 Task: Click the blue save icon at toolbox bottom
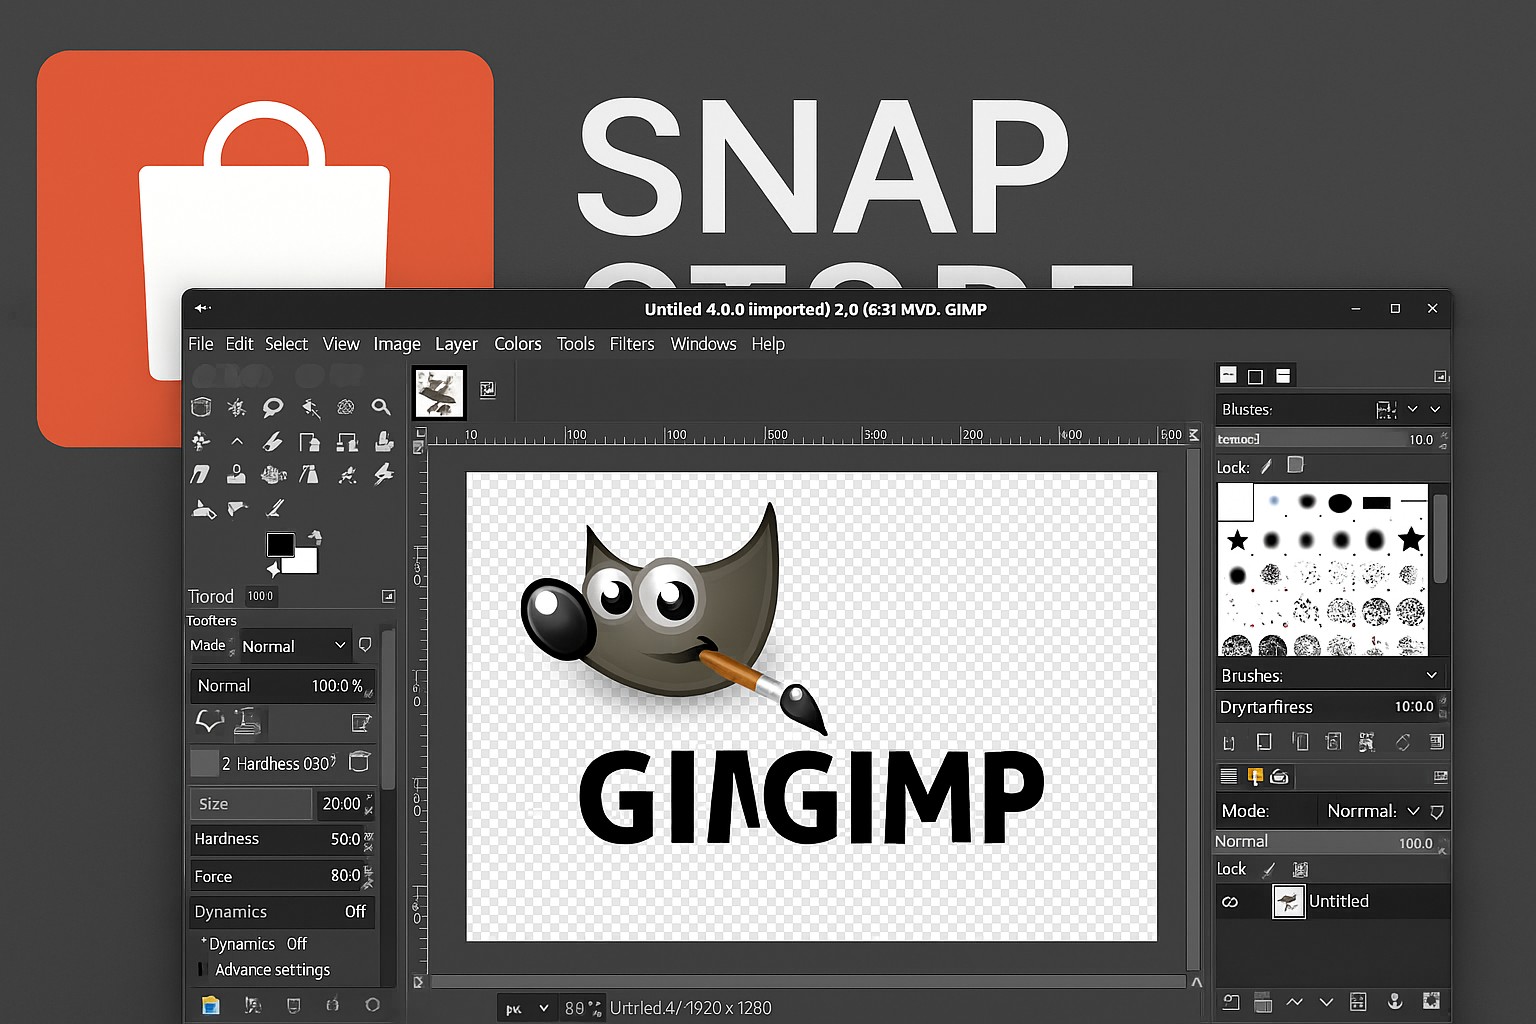[x=210, y=1005]
